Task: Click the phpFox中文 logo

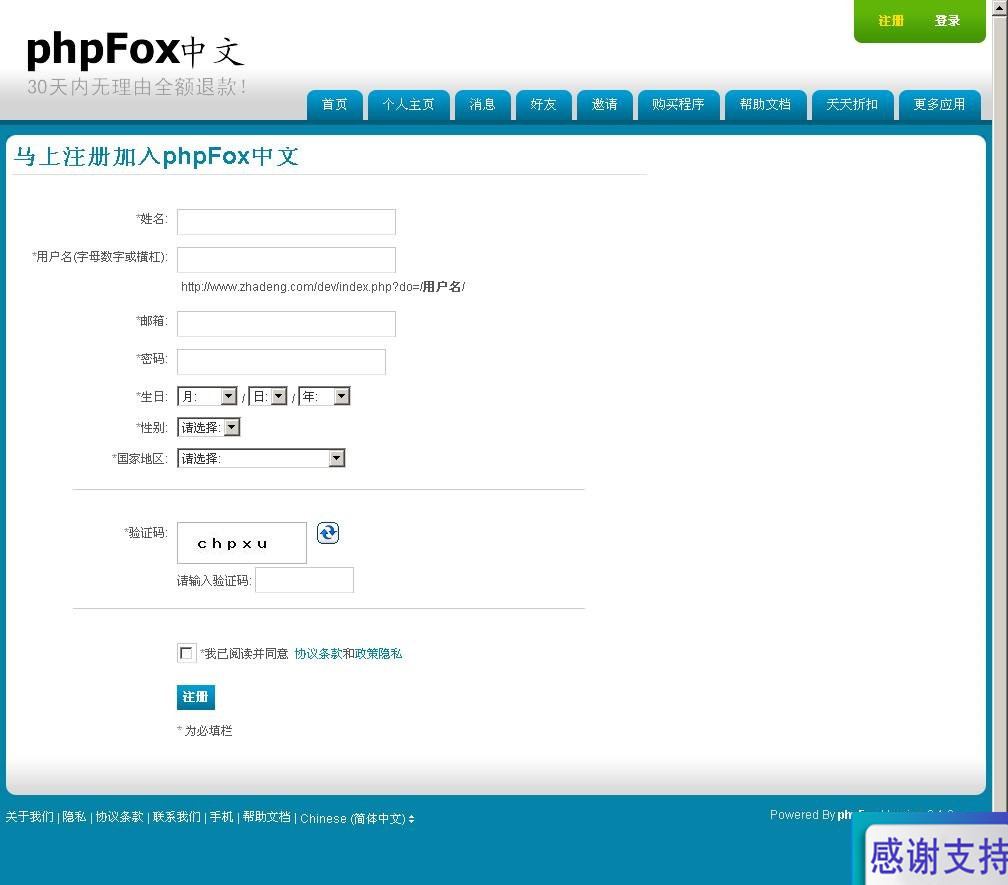Action: coord(135,49)
